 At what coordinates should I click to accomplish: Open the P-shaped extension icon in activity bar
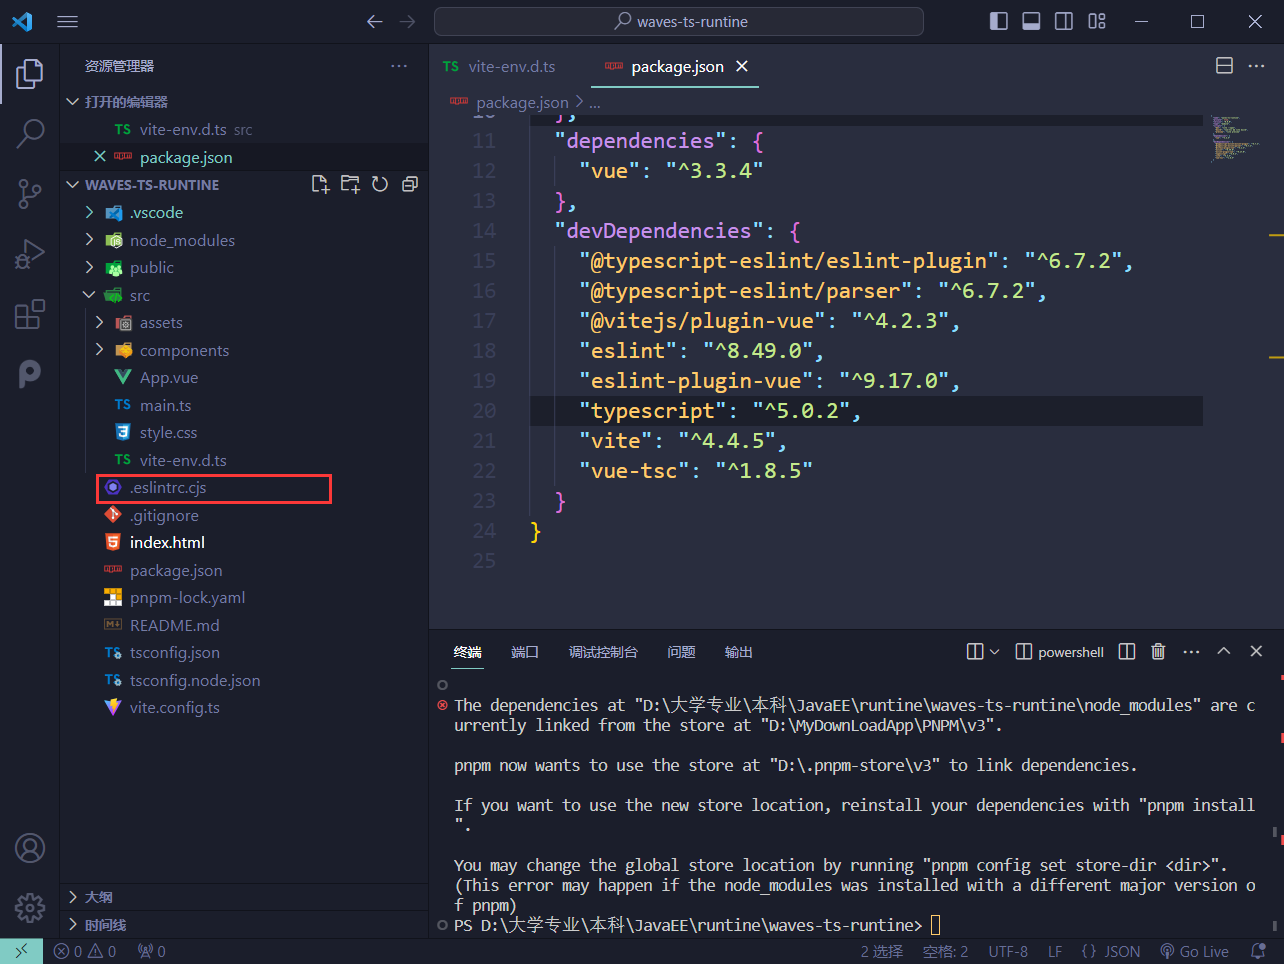[30, 374]
